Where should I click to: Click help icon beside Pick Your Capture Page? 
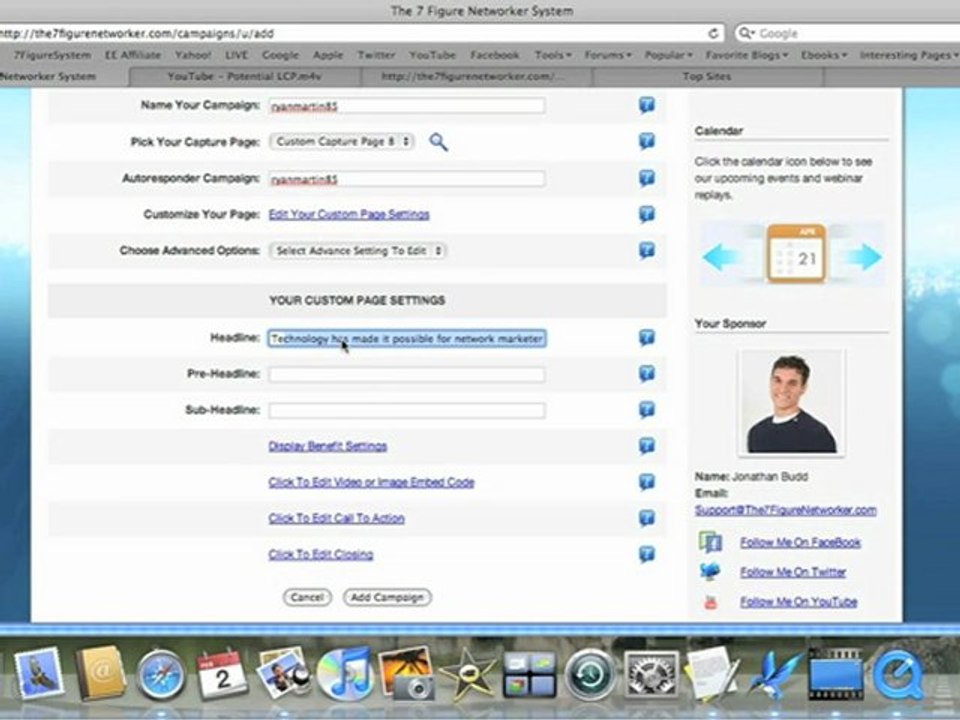coord(647,141)
